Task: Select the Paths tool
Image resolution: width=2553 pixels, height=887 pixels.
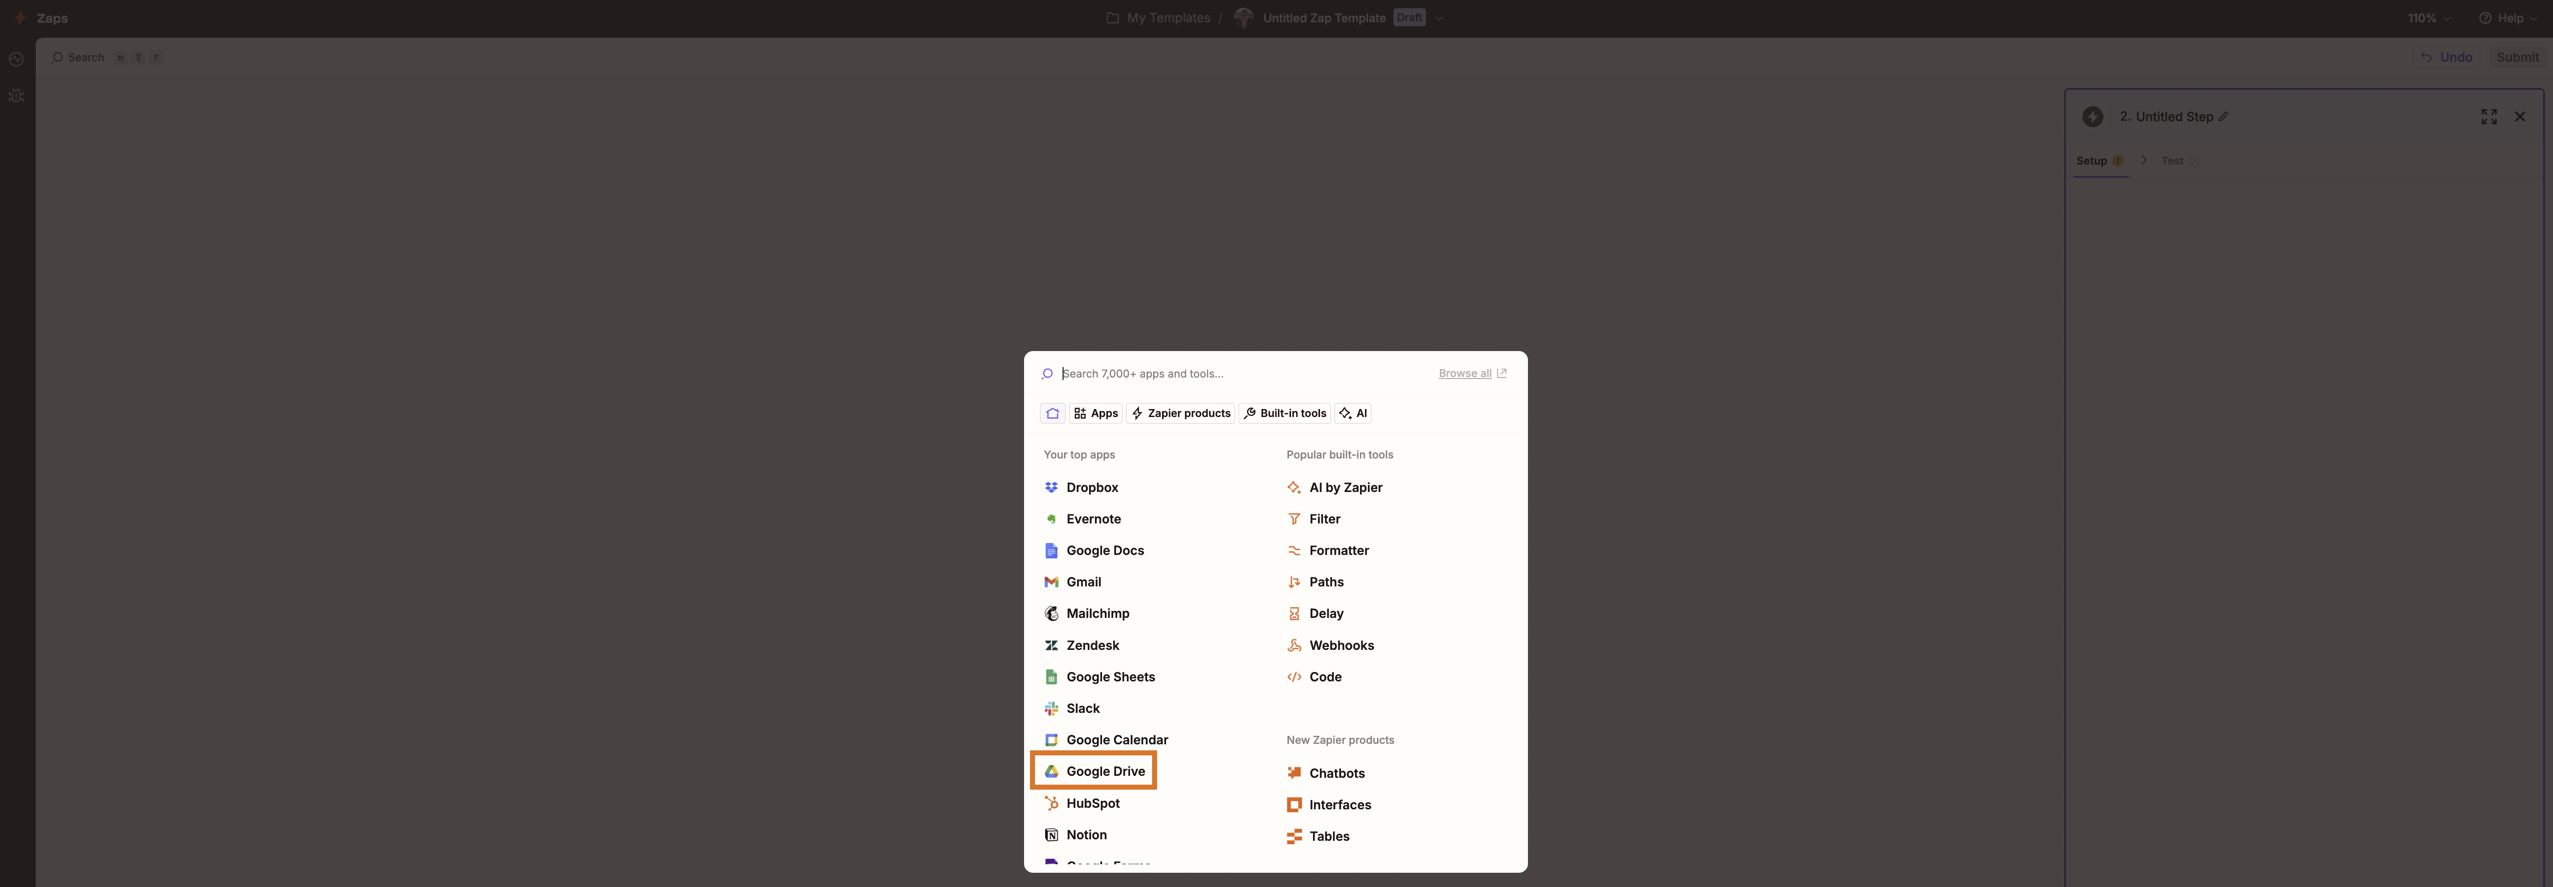Action: coord(1315,582)
